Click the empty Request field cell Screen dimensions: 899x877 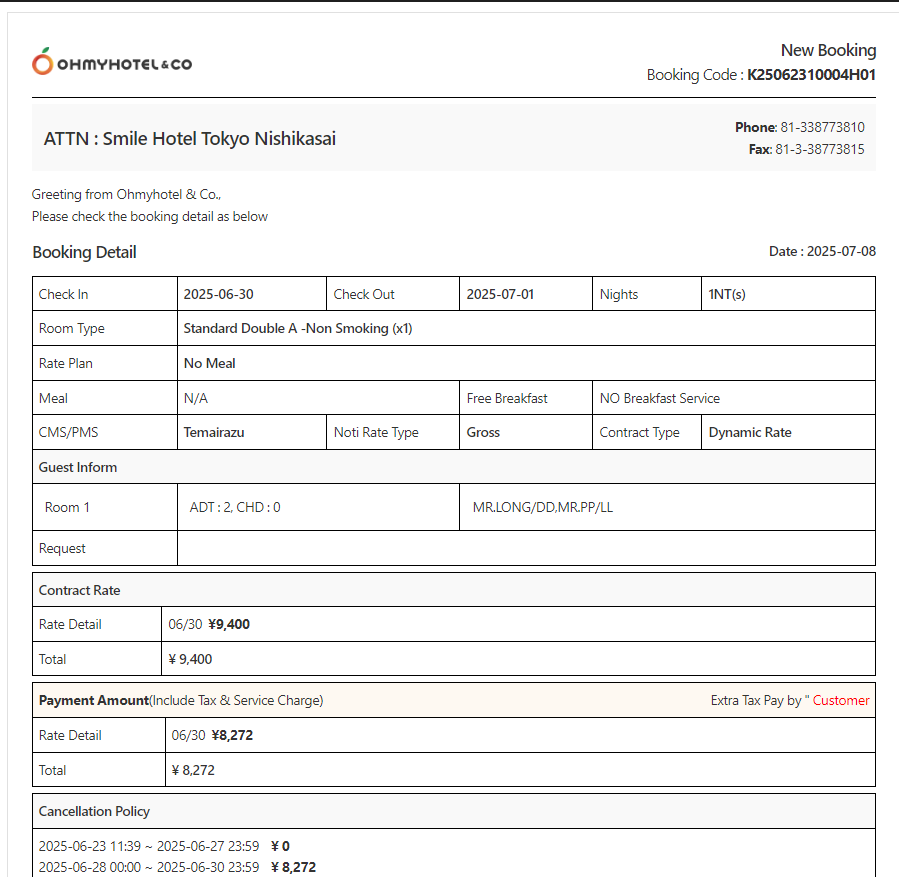pos(525,548)
